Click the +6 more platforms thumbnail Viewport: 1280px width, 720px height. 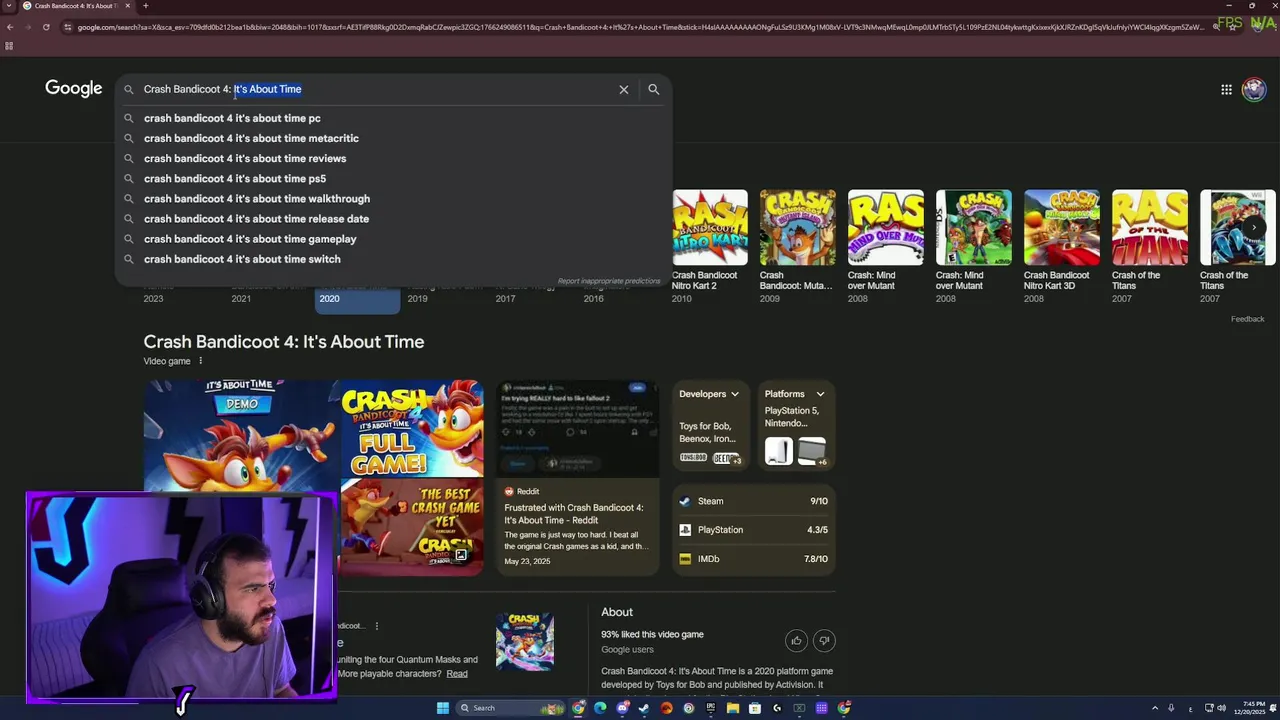(x=812, y=452)
